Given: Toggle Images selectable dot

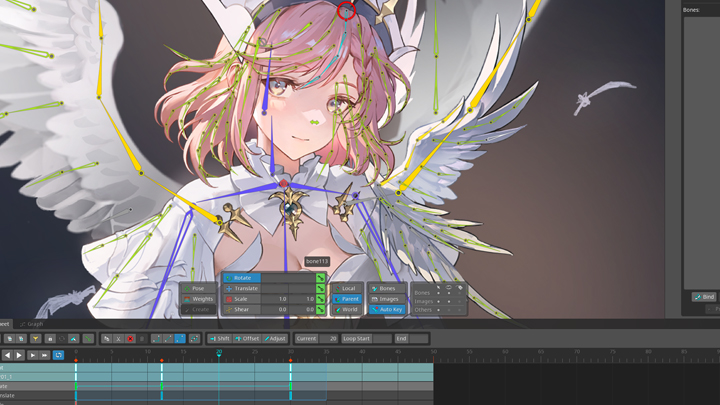Looking at the screenshot, I should [x=438, y=302].
